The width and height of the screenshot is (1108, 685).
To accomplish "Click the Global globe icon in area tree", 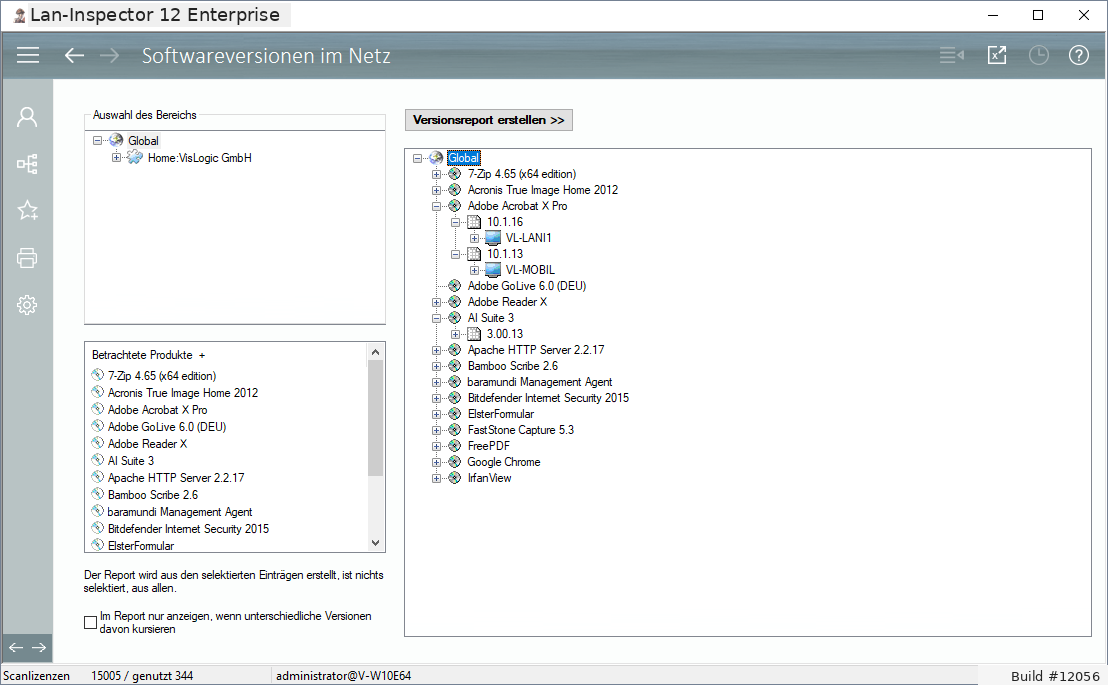I will [116, 141].
